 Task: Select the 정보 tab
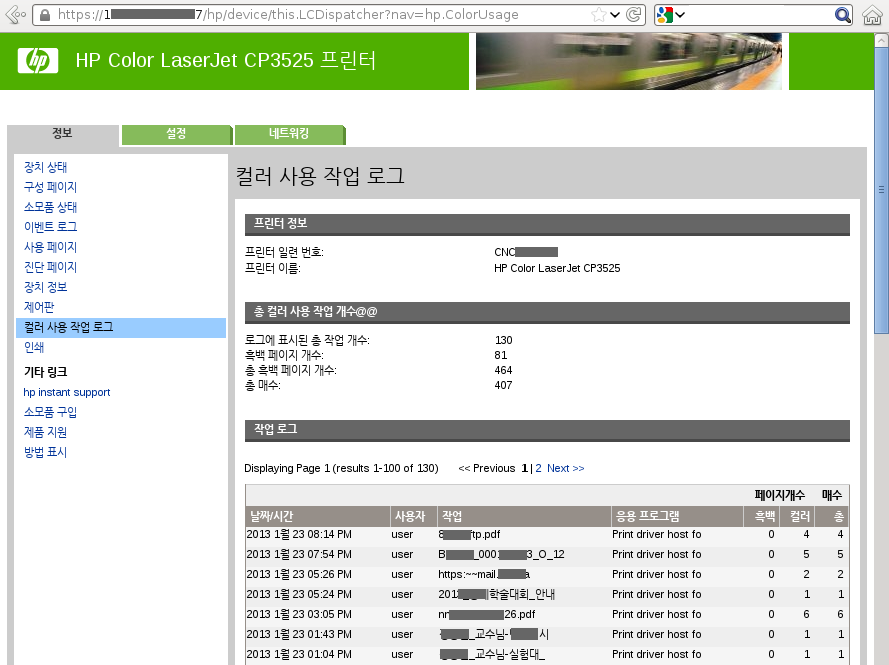coord(62,133)
